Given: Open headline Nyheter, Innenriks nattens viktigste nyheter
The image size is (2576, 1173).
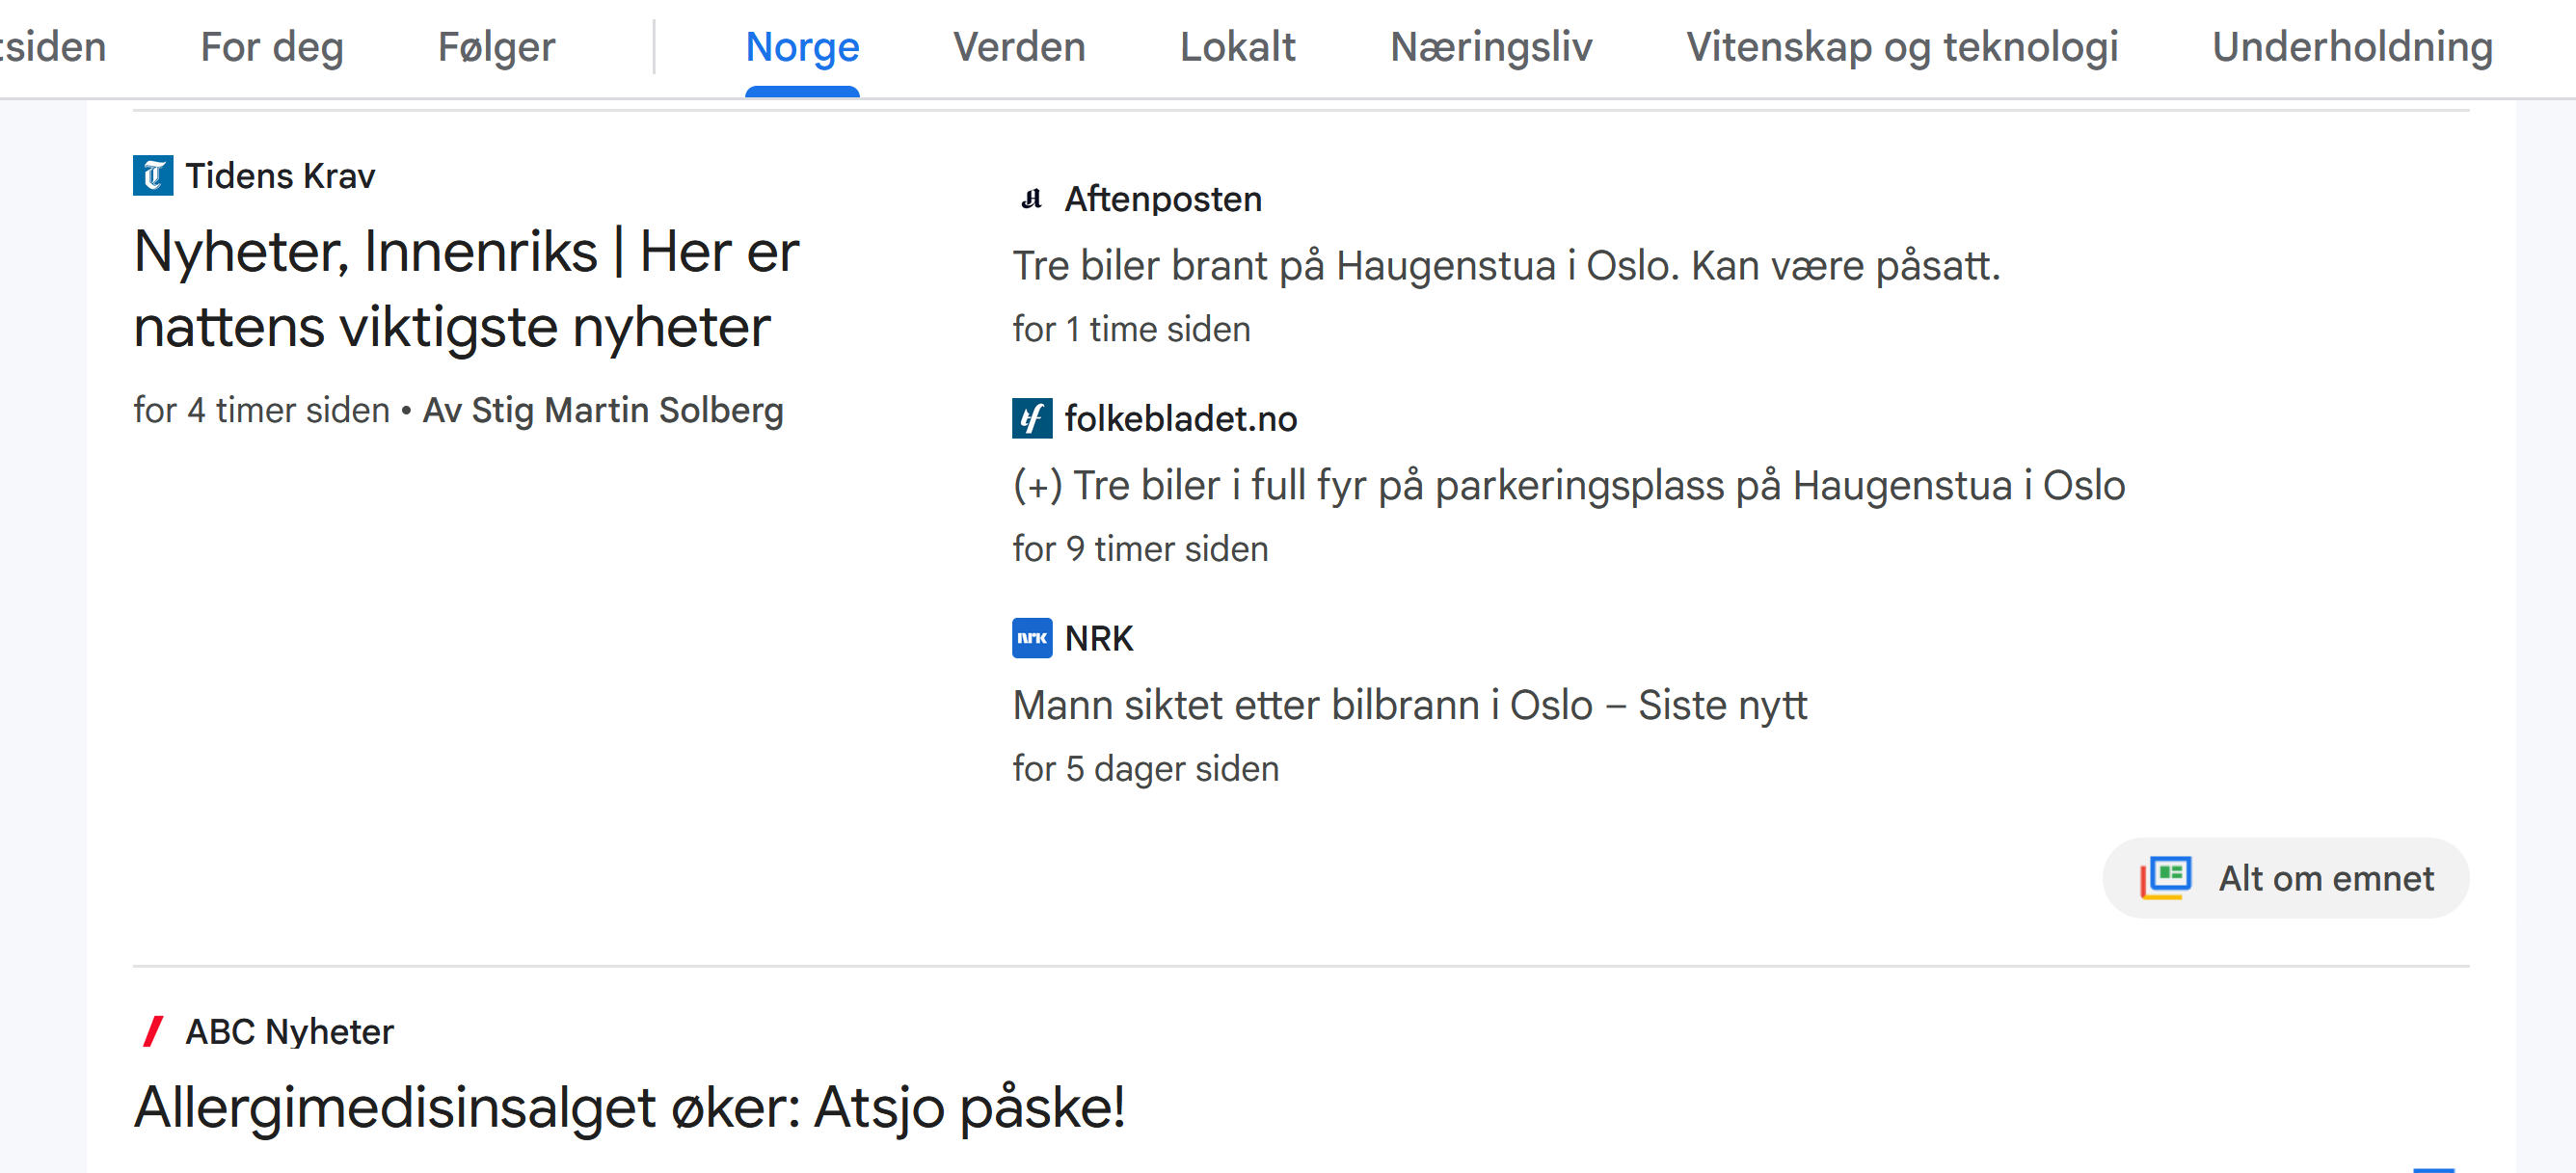Looking at the screenshot, I should 466,288.
